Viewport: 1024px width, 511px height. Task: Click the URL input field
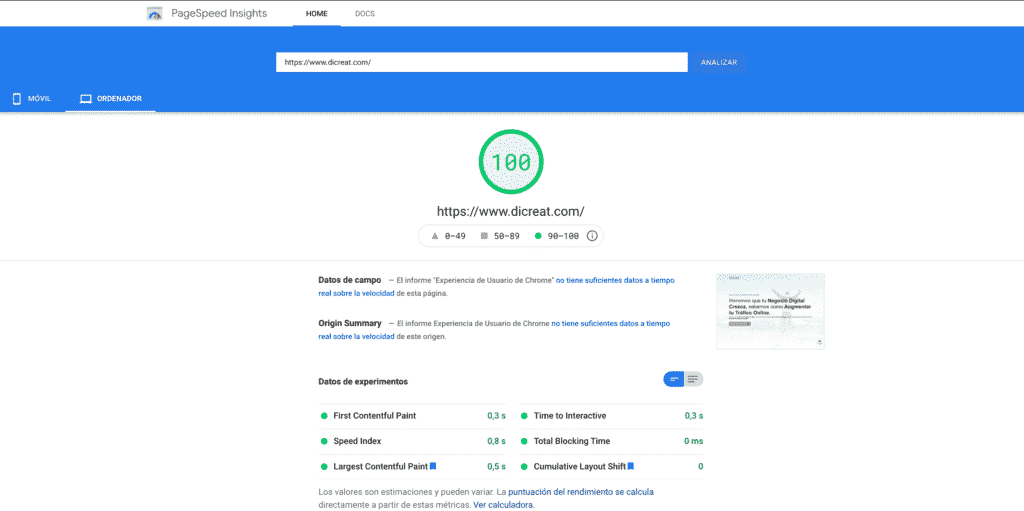tap(481, 62)
